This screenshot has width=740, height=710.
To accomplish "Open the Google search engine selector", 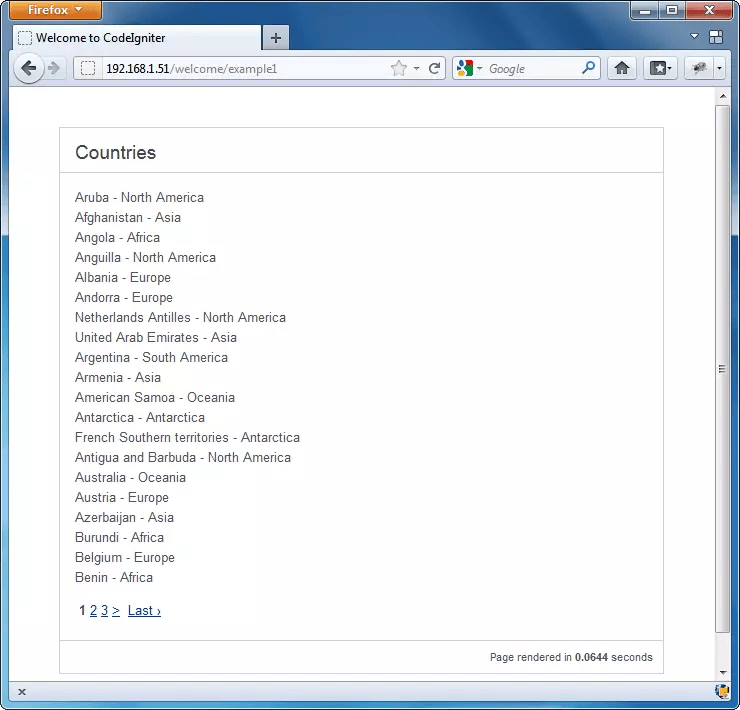I will pos(470,68).
